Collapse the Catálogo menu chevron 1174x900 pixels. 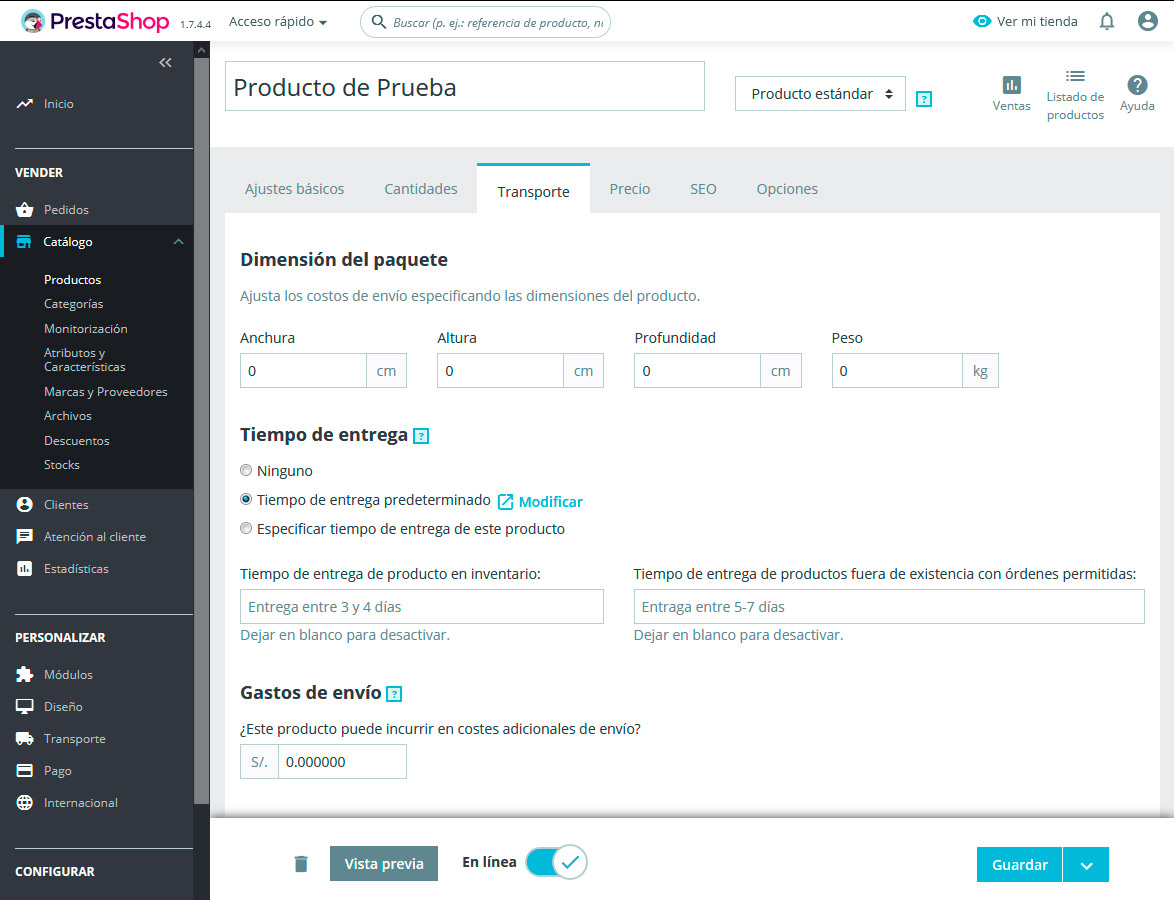tap(178, 242)
